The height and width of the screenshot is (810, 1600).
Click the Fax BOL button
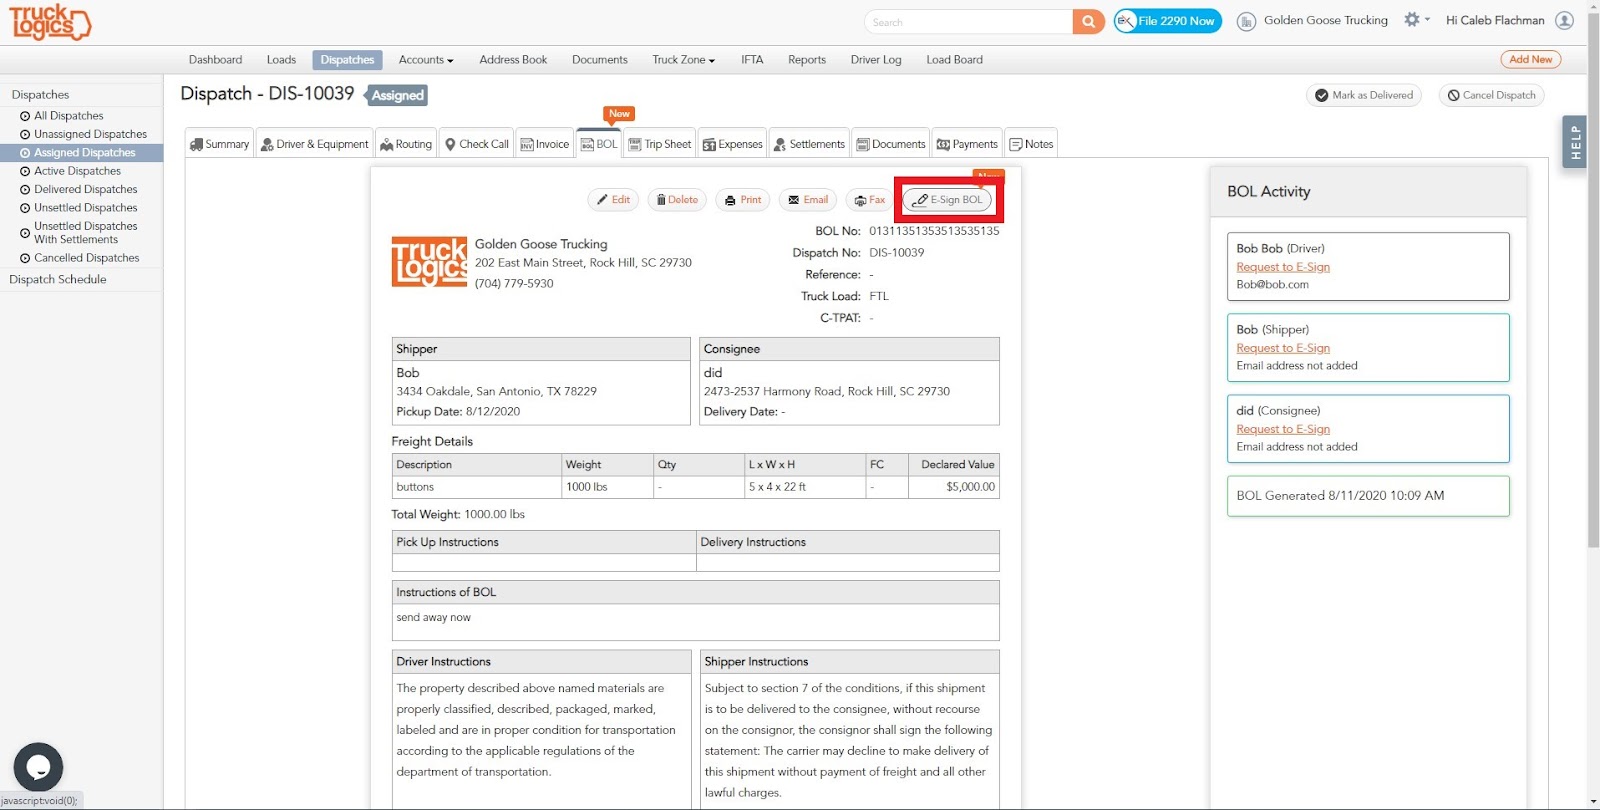869,200
